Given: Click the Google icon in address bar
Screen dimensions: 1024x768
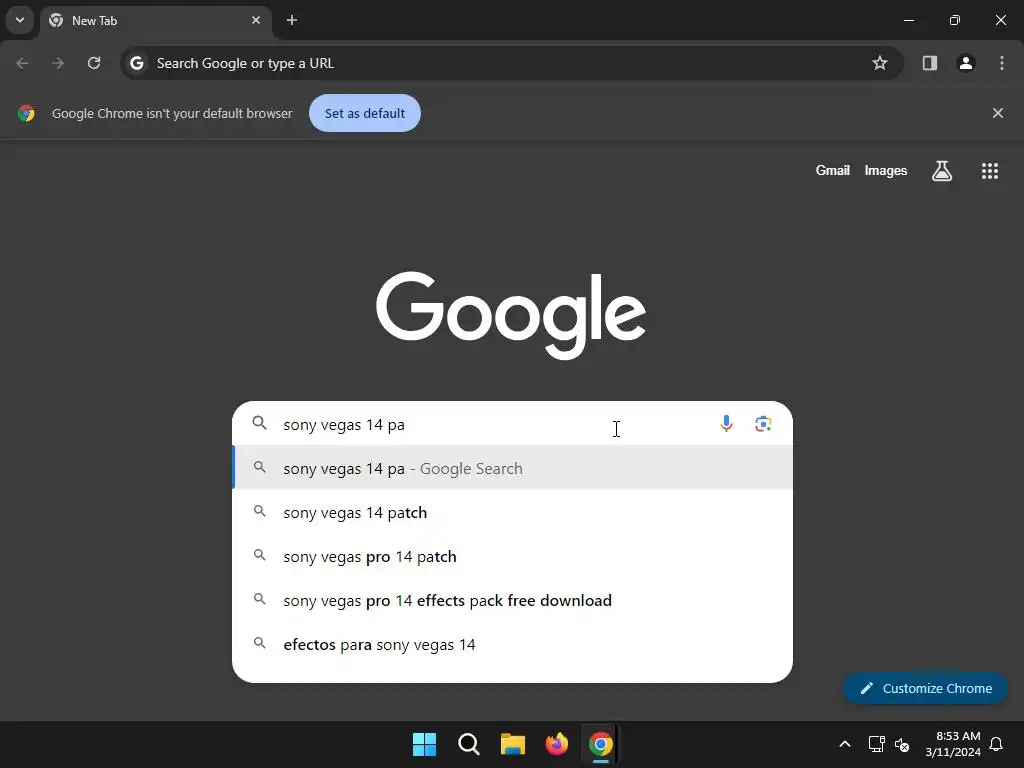Looking at the screenshot, I should click(x=136, y=63).
